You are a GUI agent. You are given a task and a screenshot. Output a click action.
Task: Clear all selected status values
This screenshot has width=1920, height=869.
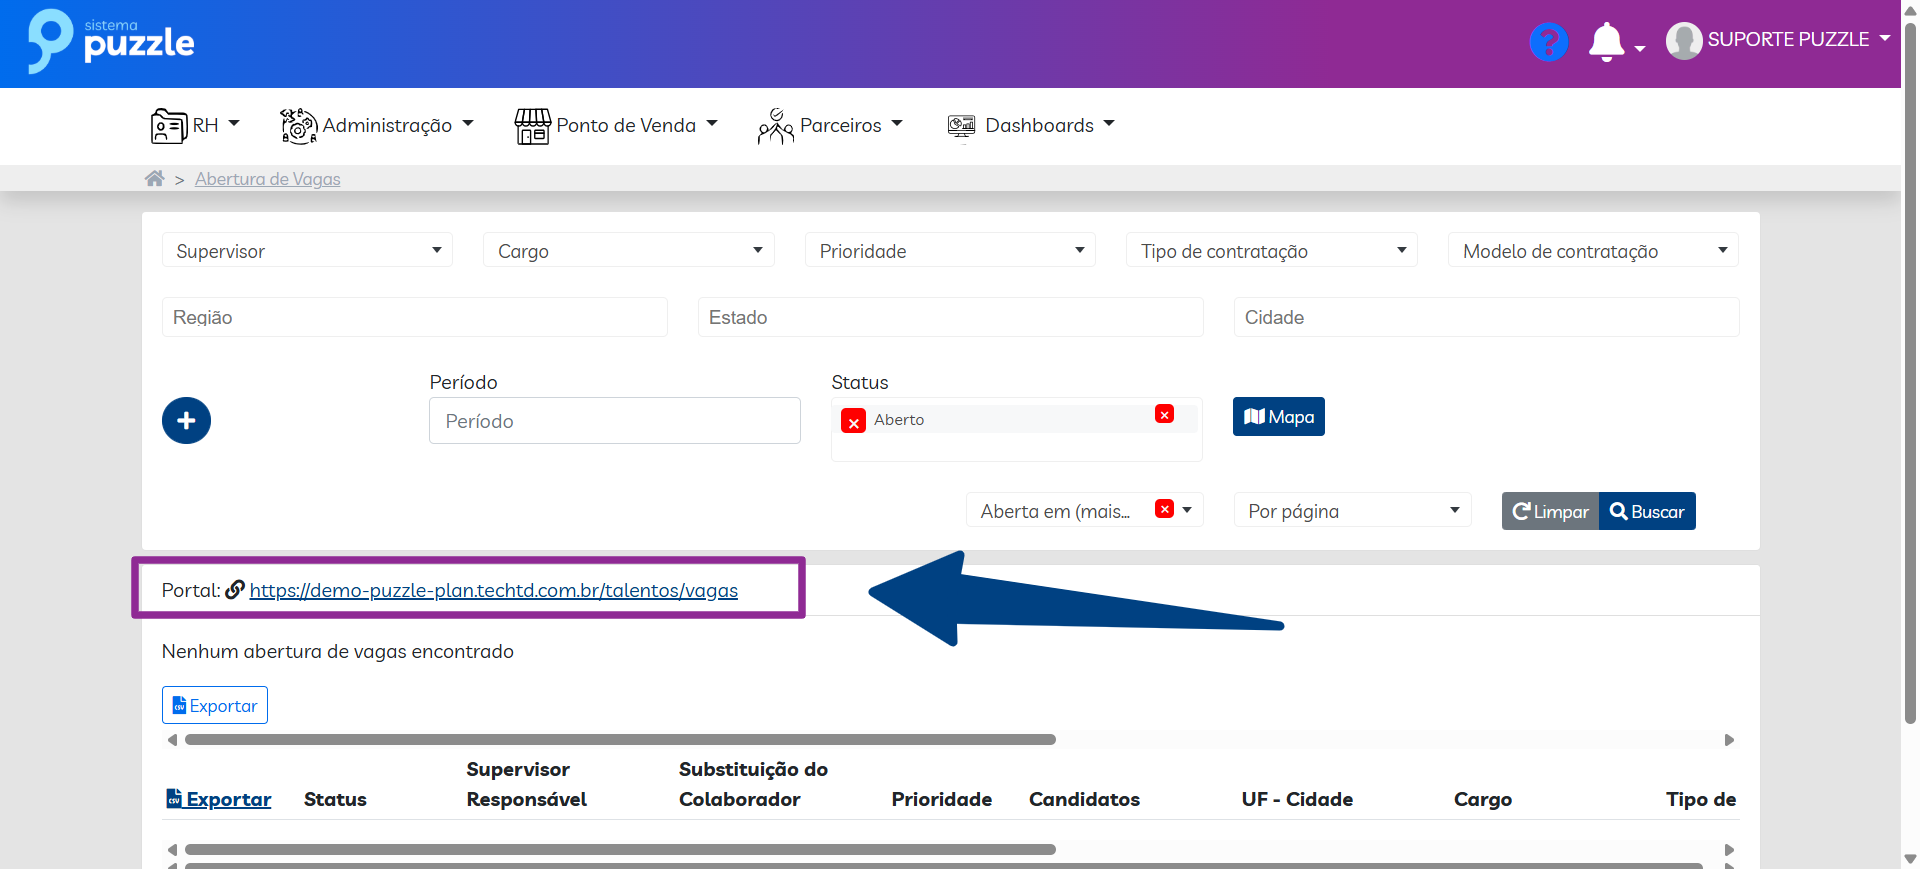click(1164, 414)
